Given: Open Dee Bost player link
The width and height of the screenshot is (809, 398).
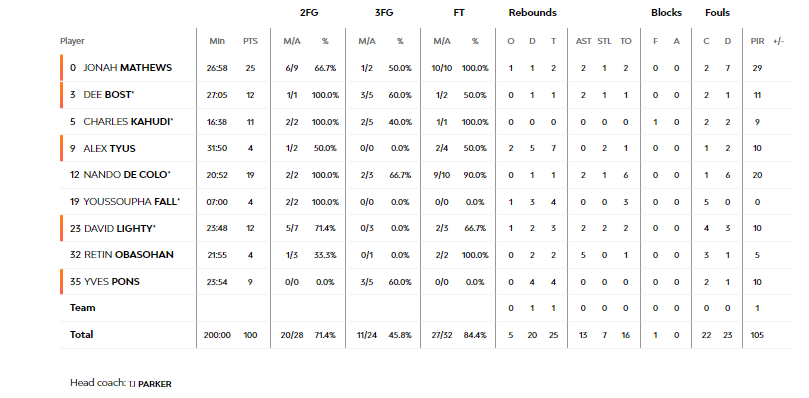Looking at the screenshot, I should (x=108, y=95).
